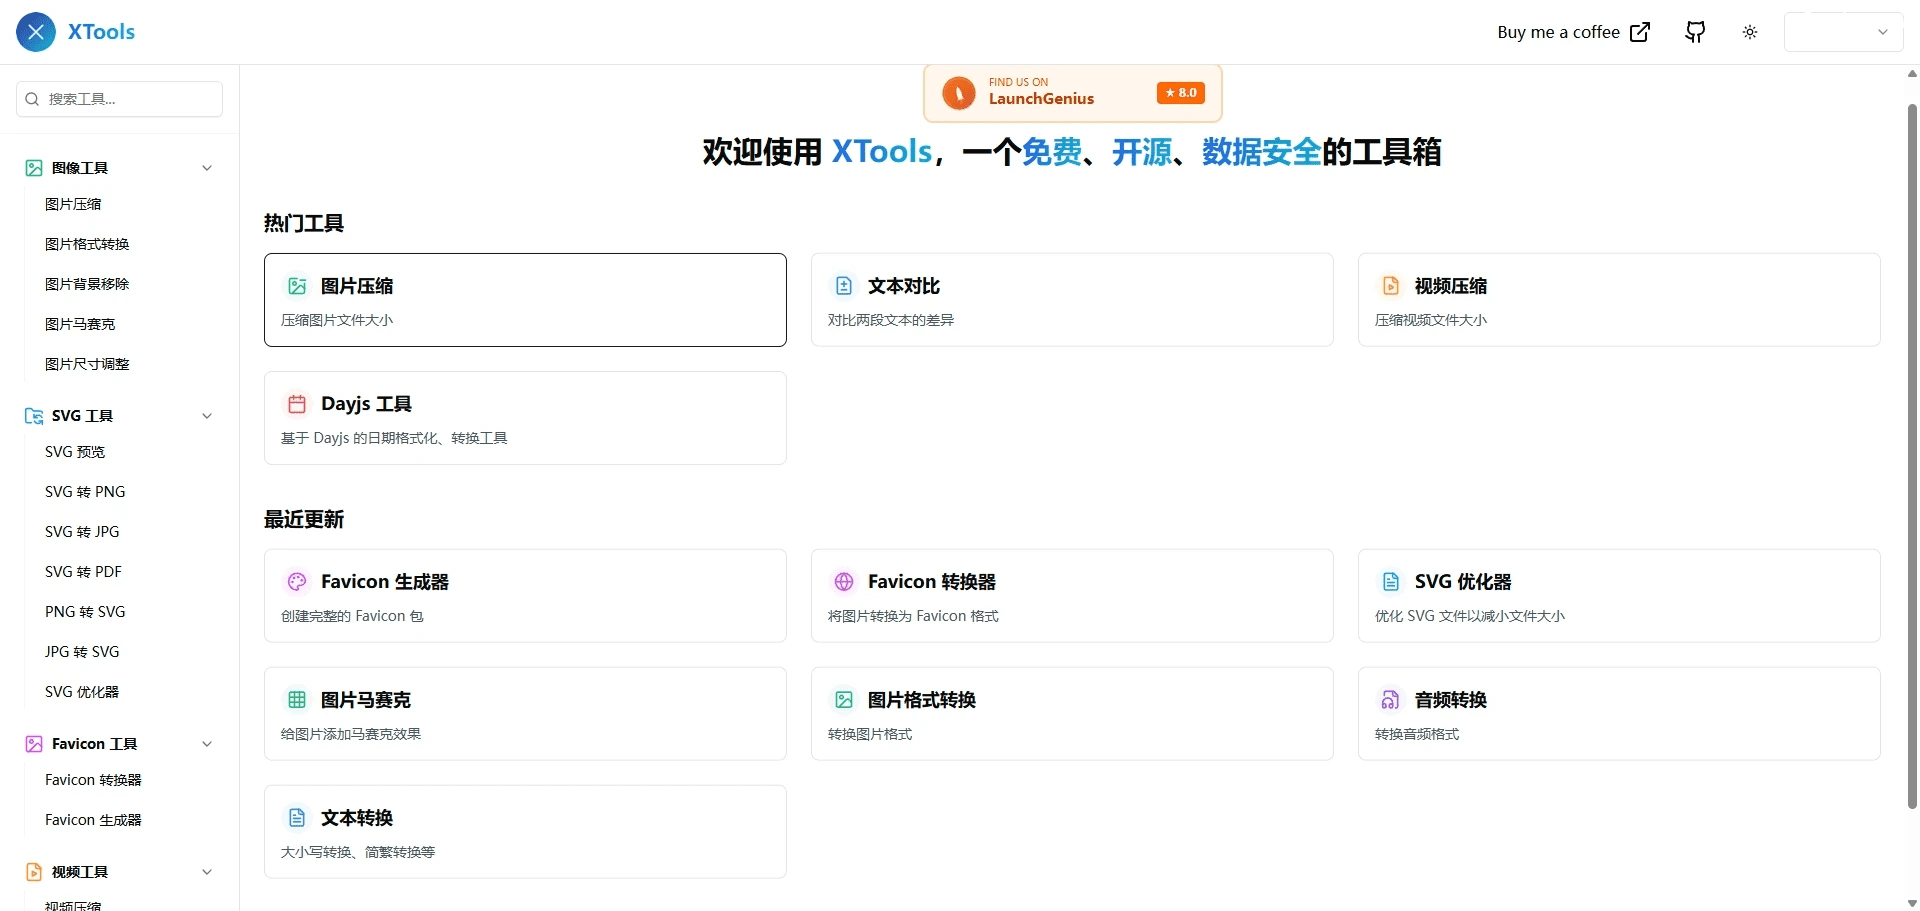
Task: Open the 图片格式转换 card title
Action: click(x=922, y=700)
